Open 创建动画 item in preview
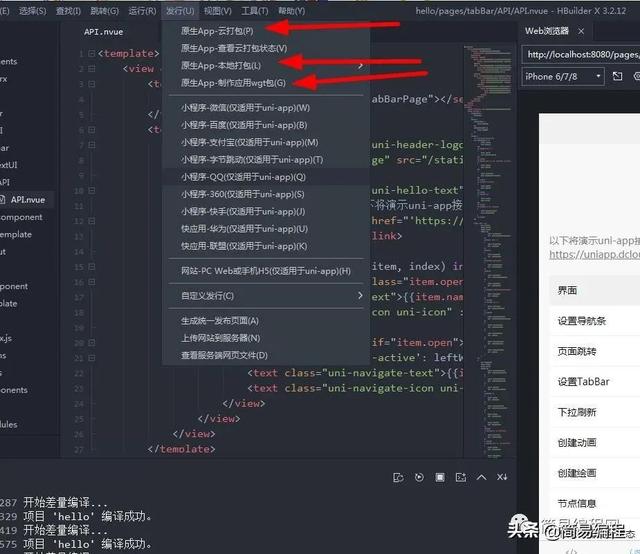 [595, 443]
